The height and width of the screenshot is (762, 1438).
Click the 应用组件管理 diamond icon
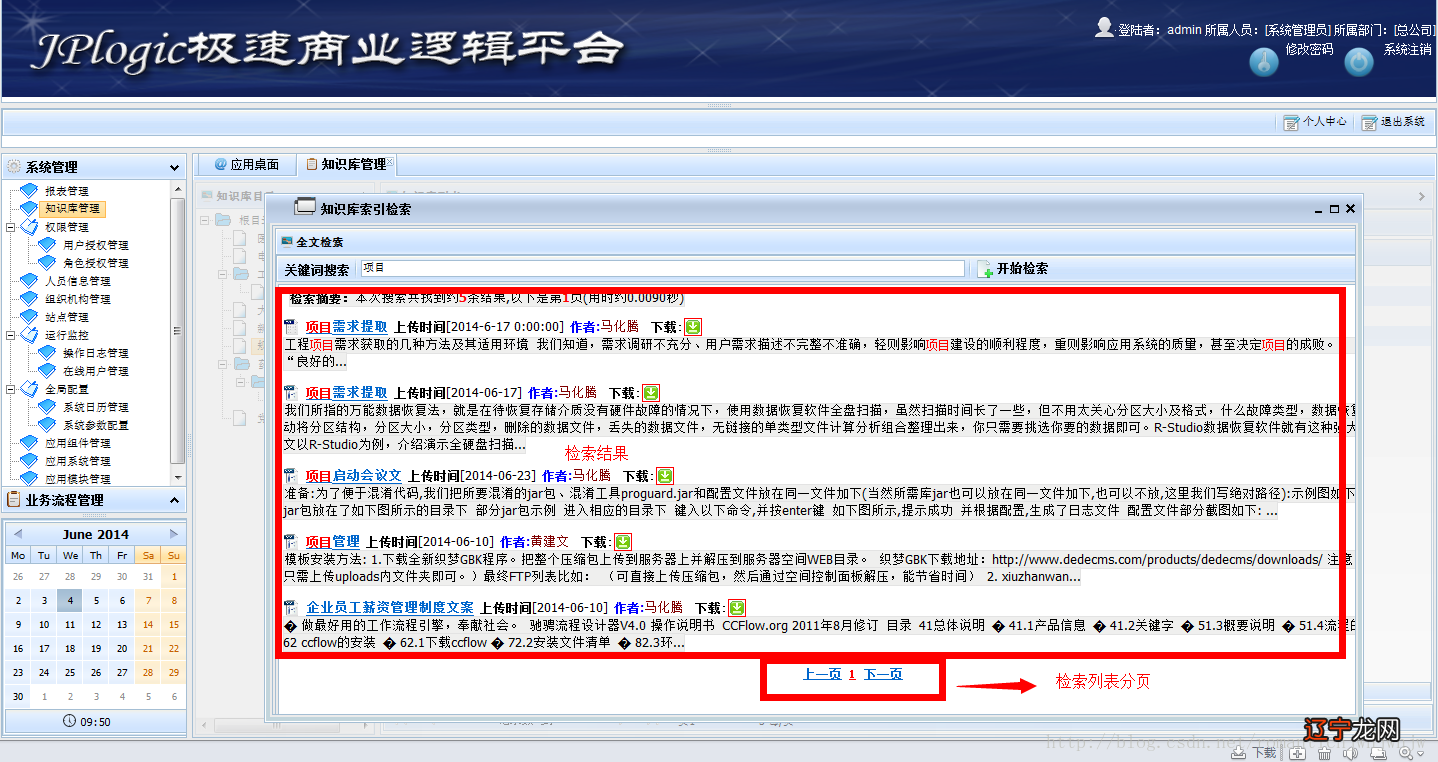click(29, 443)
